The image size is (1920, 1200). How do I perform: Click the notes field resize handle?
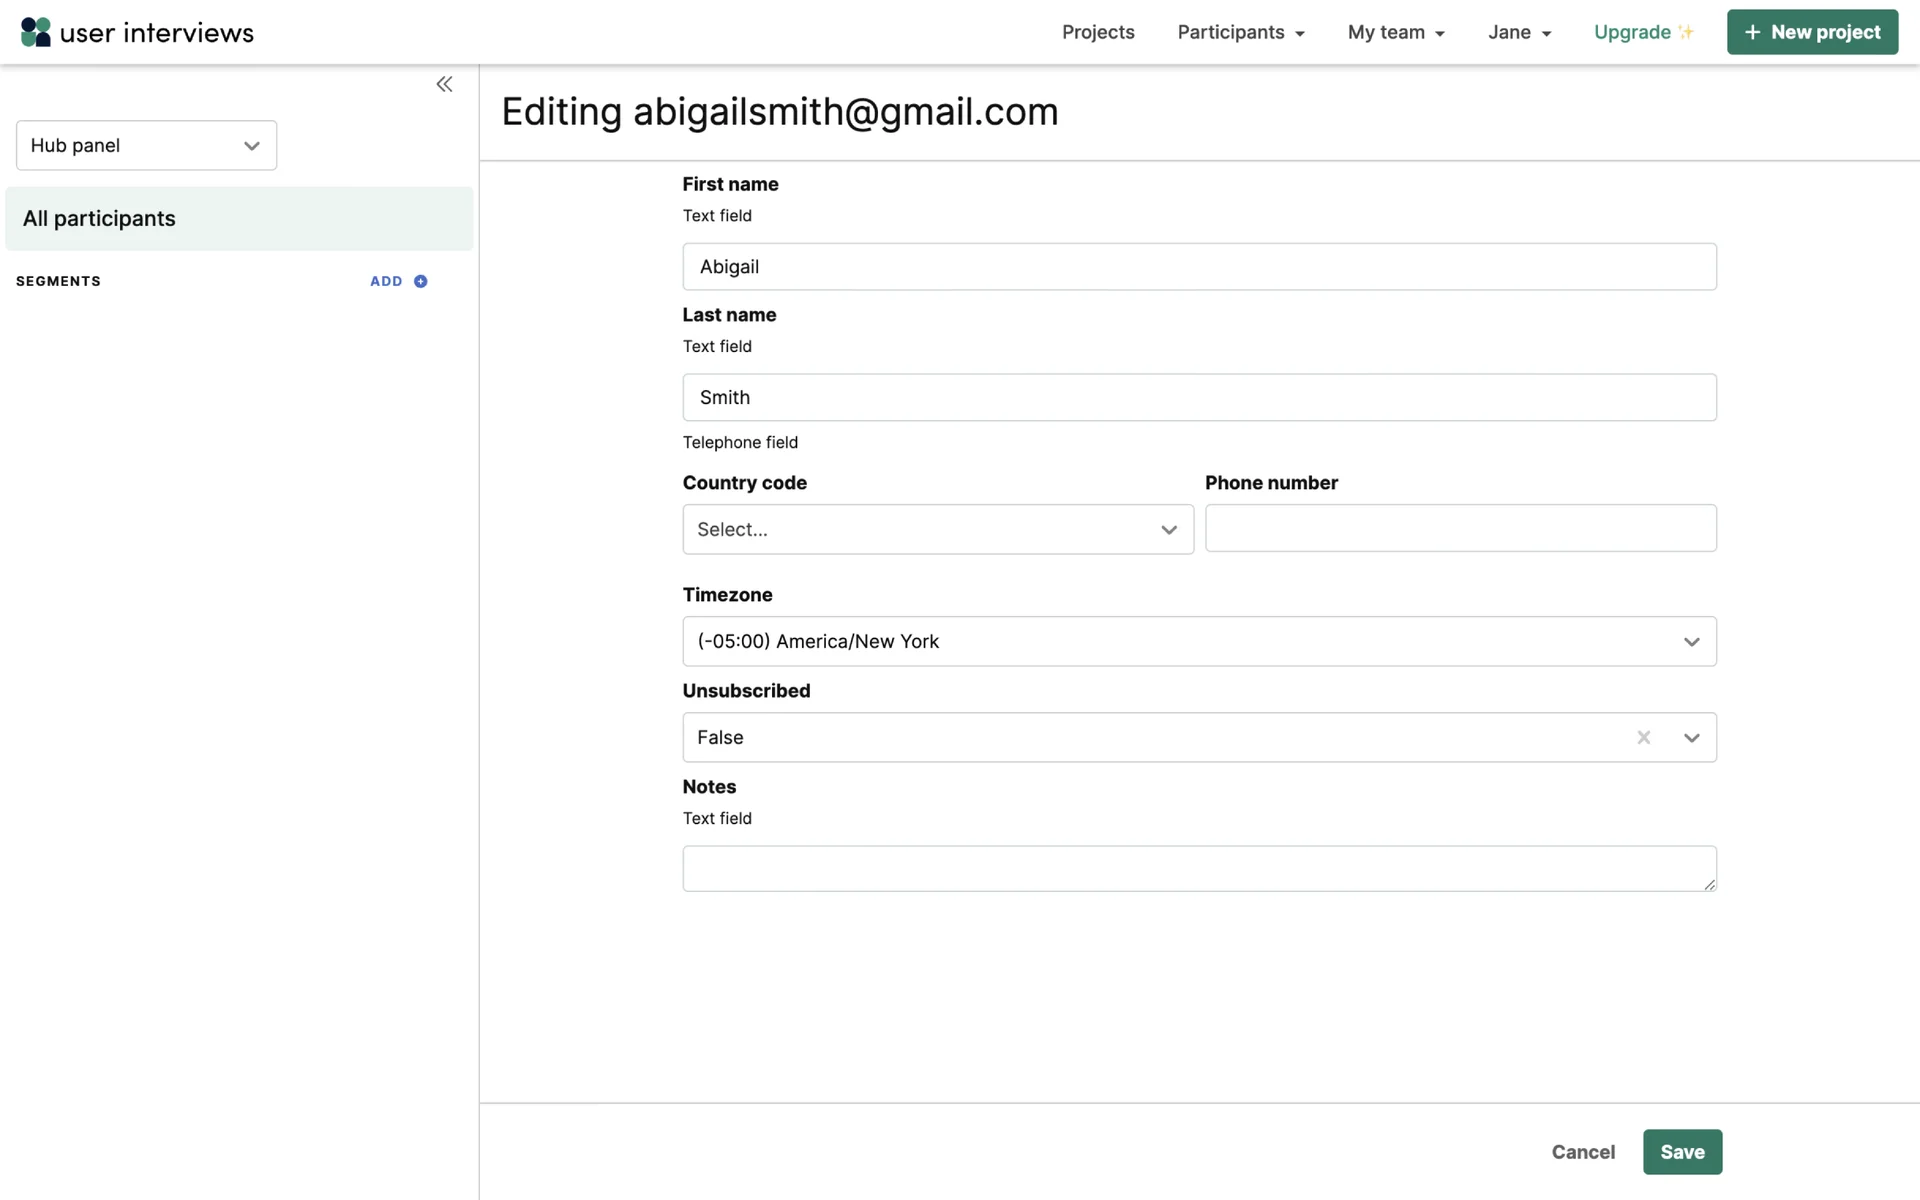(1709, 884)
